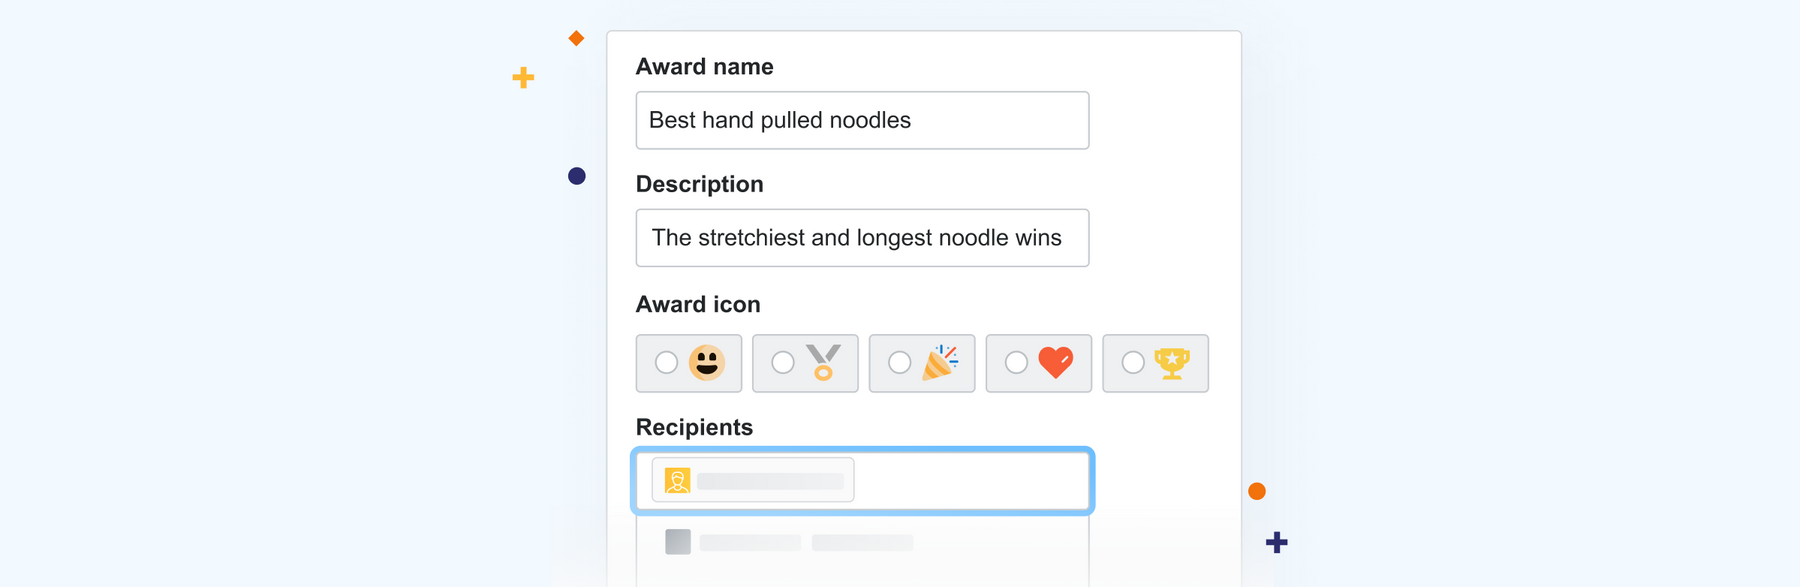Select the radio button beside the heart
The image size is (1800, 587).
[x=1016, y=363]
